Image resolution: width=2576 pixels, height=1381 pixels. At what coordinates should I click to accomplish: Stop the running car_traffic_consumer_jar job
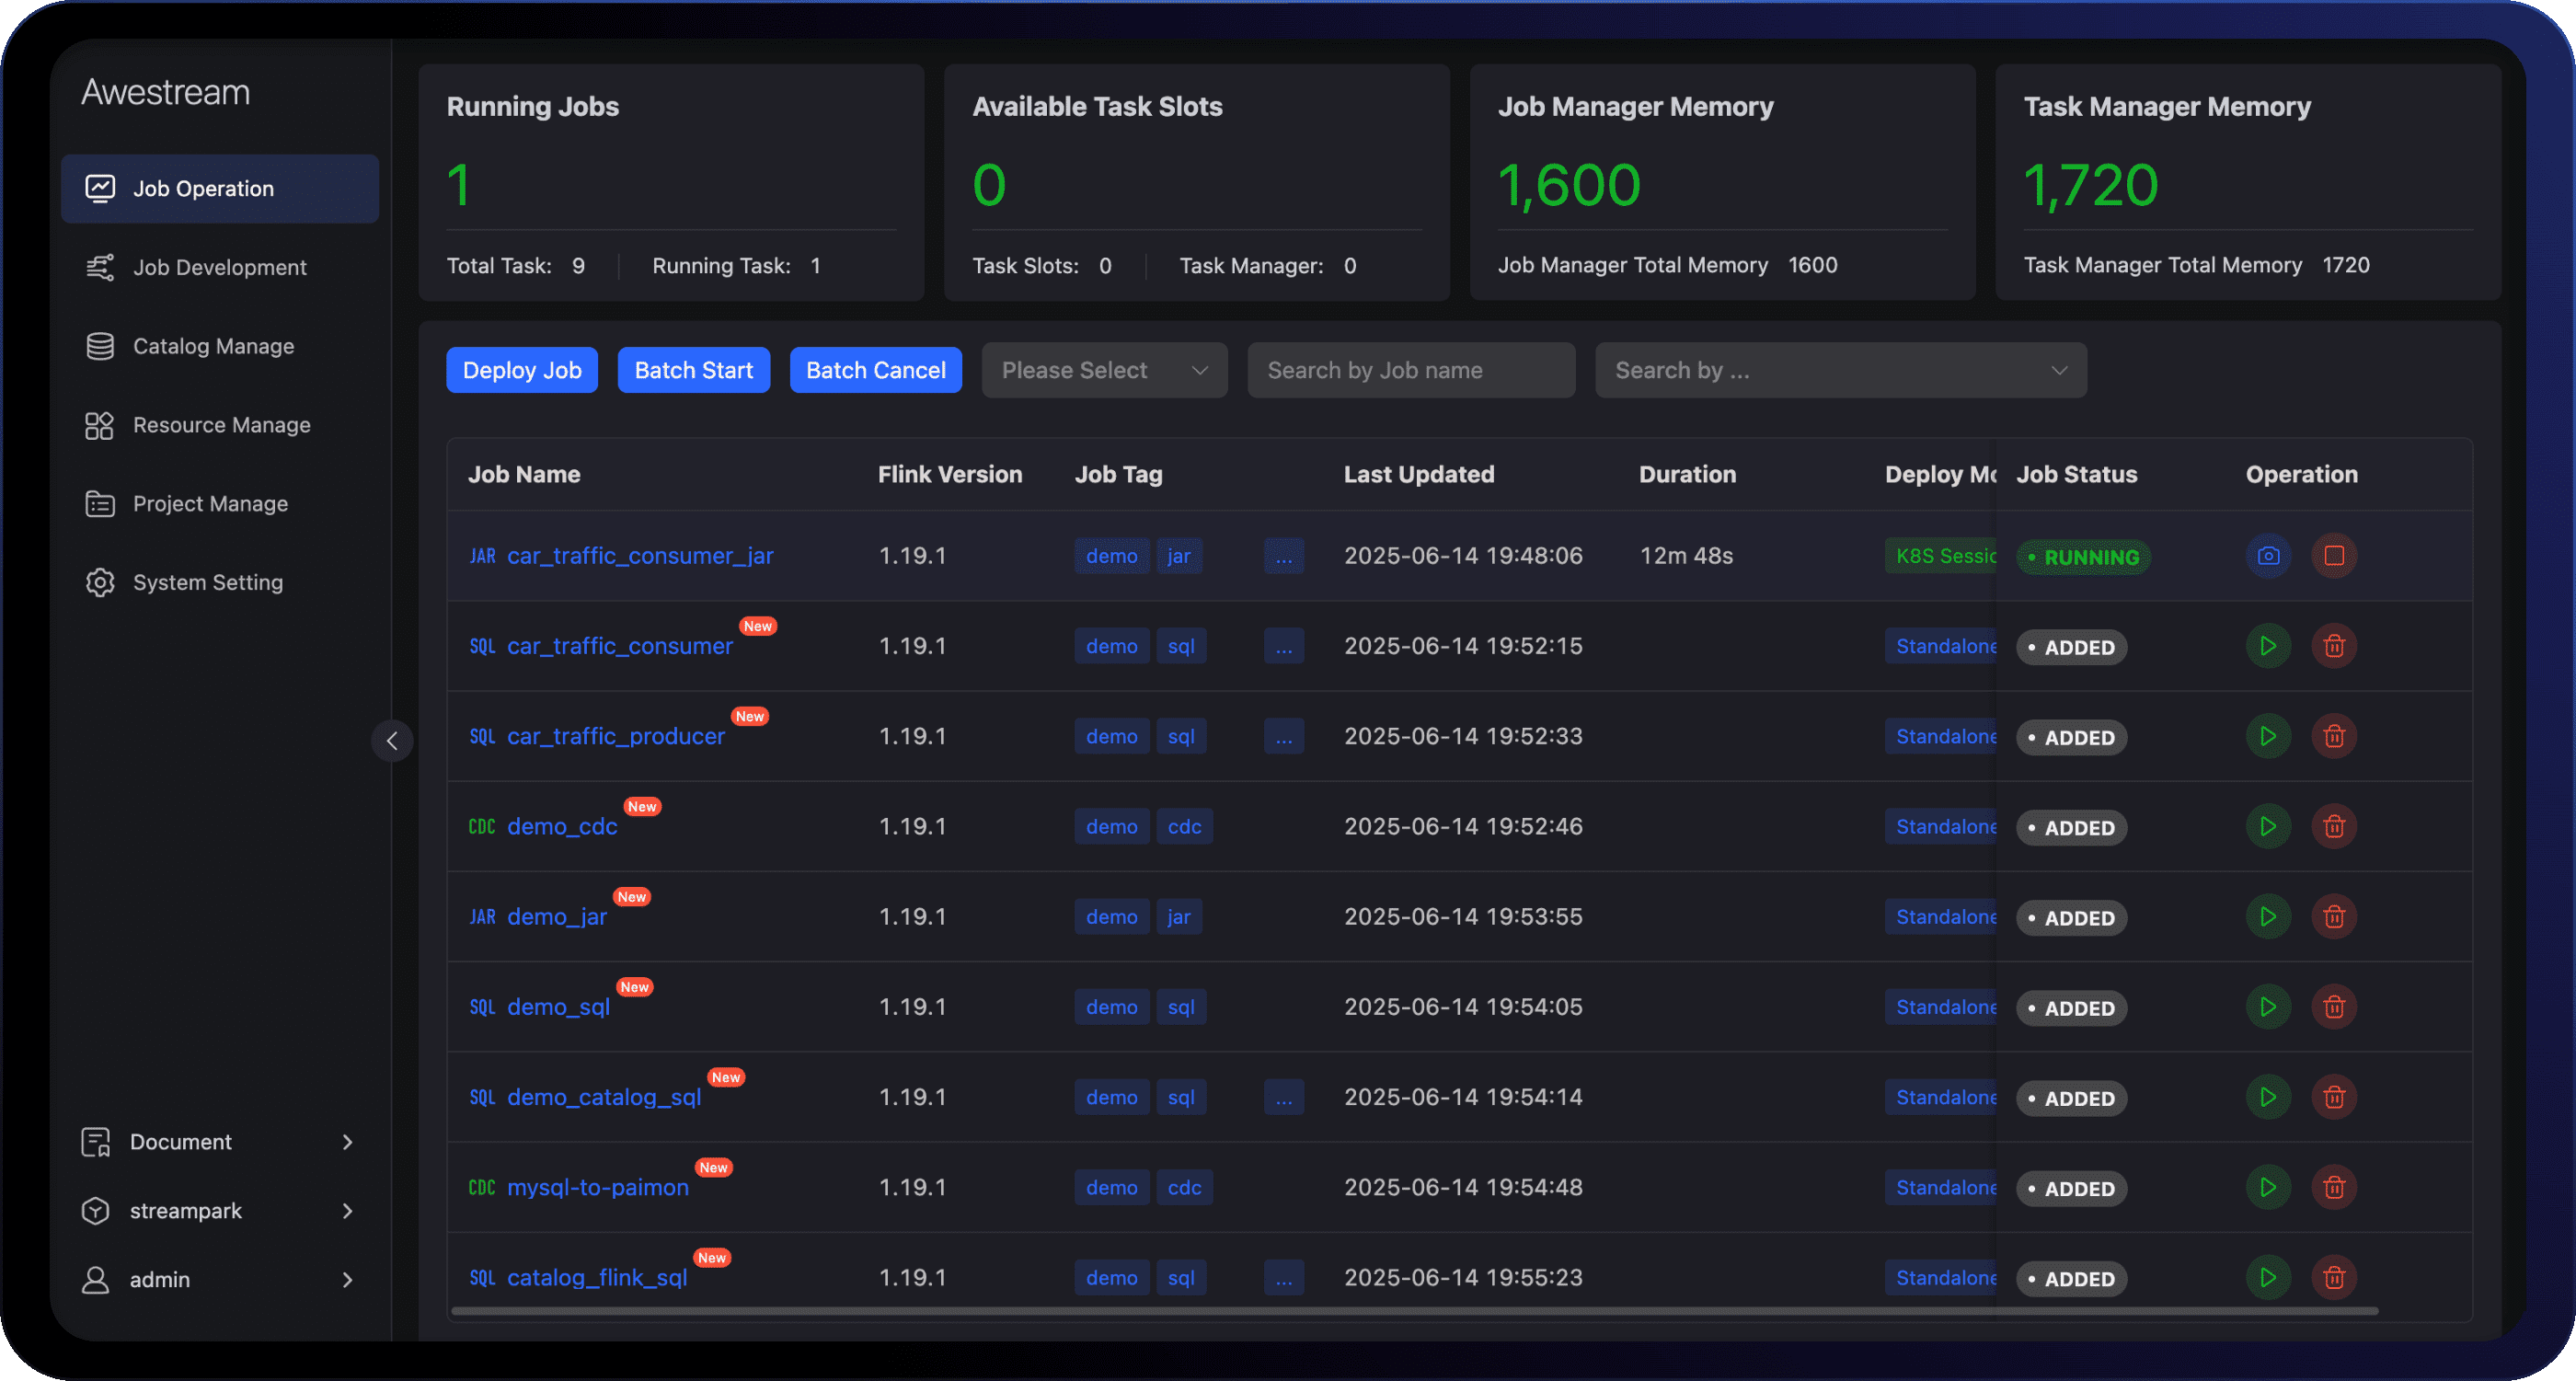pos(2333,556)
